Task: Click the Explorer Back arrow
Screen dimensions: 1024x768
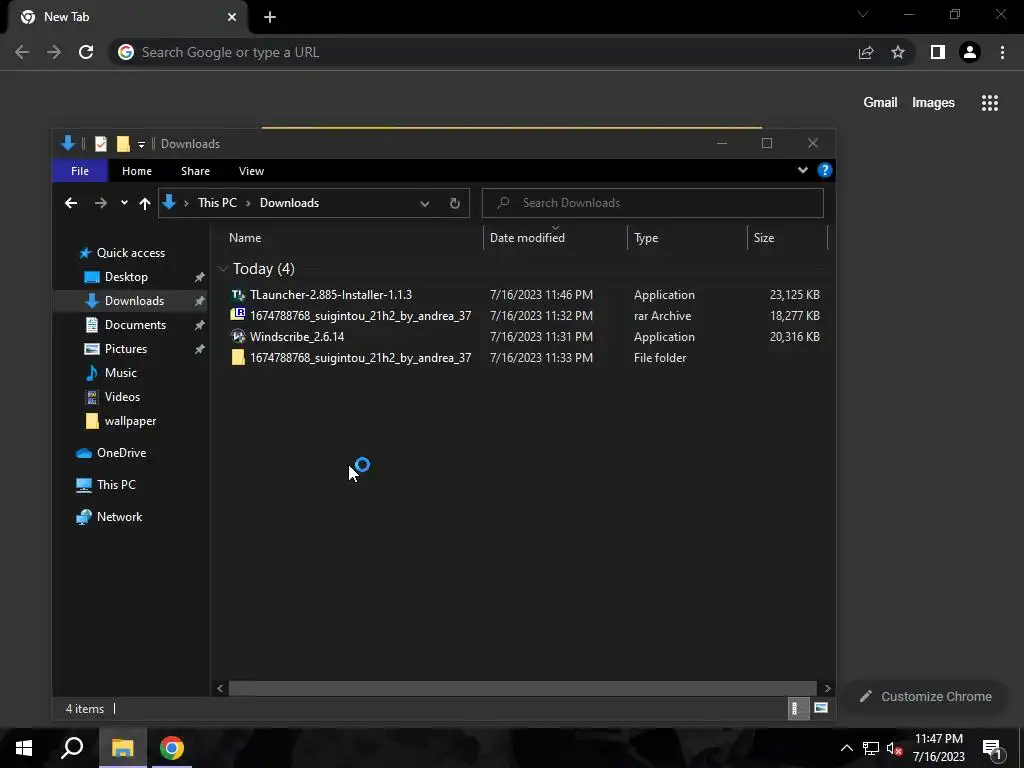Action: (71, 203)
